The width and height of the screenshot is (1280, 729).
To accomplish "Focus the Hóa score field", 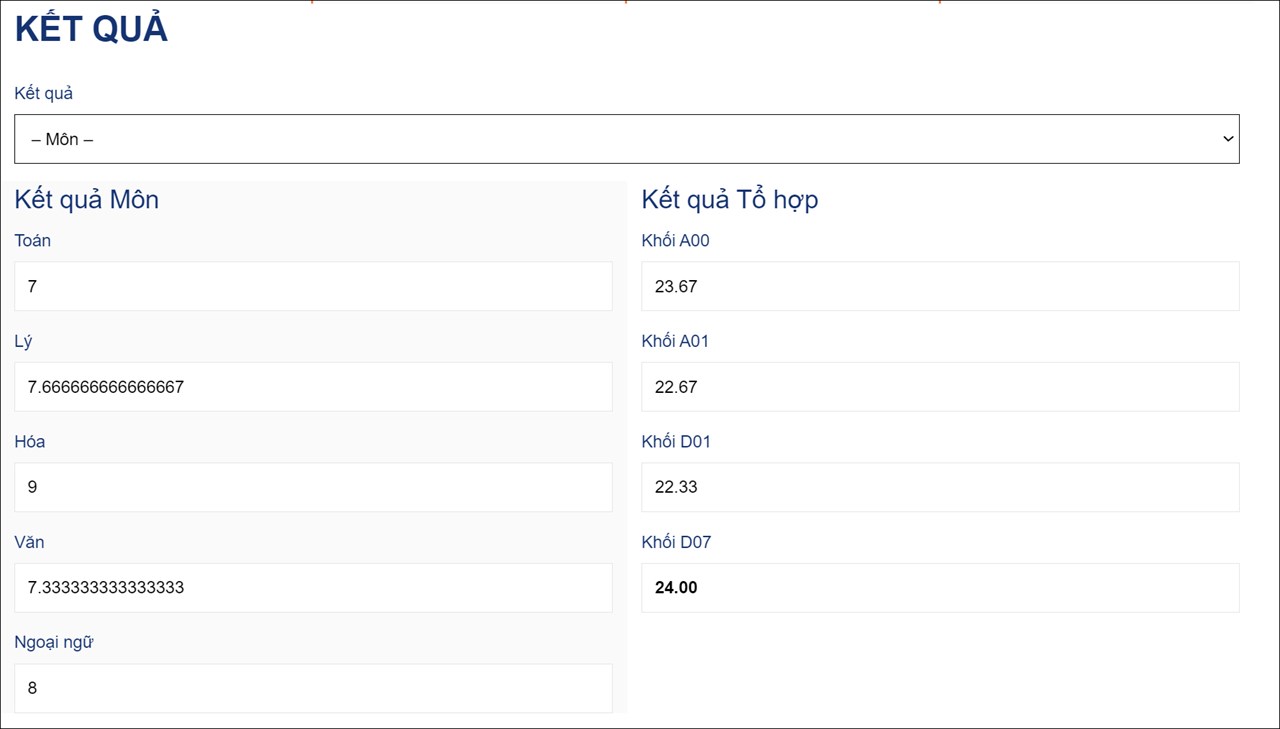I will [x=313, y=487].
